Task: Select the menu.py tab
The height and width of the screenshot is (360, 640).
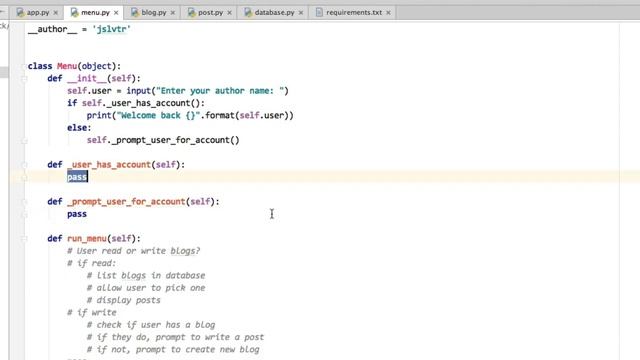Action: click(95, 13)
